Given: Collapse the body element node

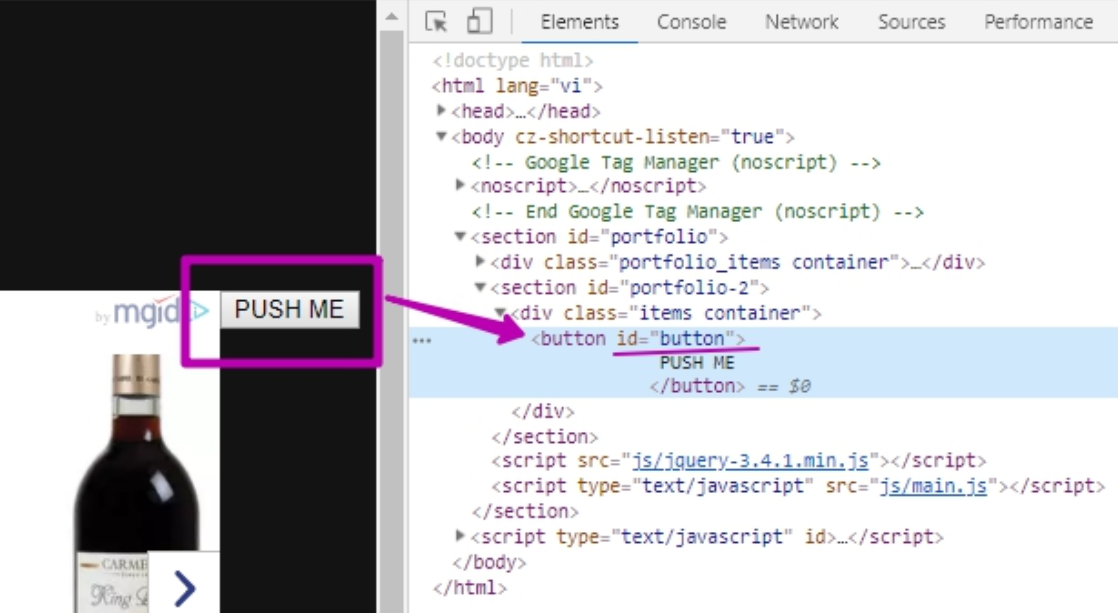Looking at the screenshot, I should pyautogui.click(x=441, y=135).
